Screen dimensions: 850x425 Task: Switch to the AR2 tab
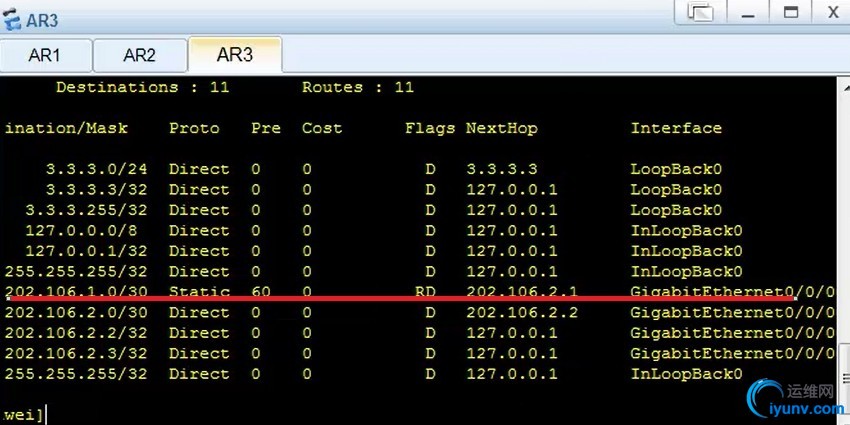(140, 55)
